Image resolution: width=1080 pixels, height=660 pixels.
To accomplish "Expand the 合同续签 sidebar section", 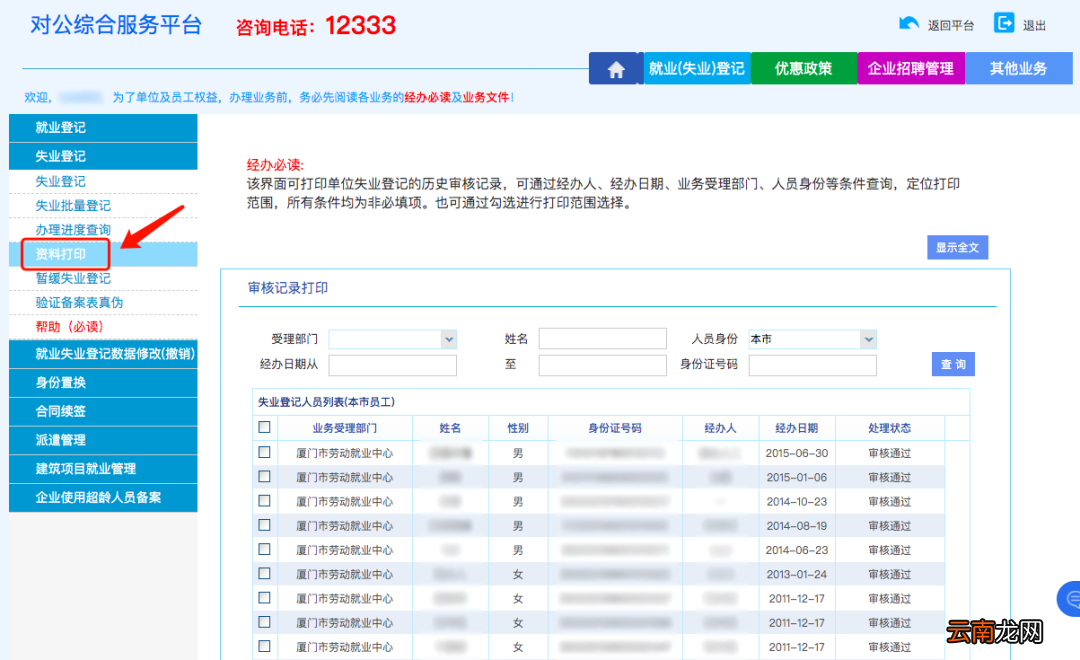I will pyautogui.click(x=103, y=411).
